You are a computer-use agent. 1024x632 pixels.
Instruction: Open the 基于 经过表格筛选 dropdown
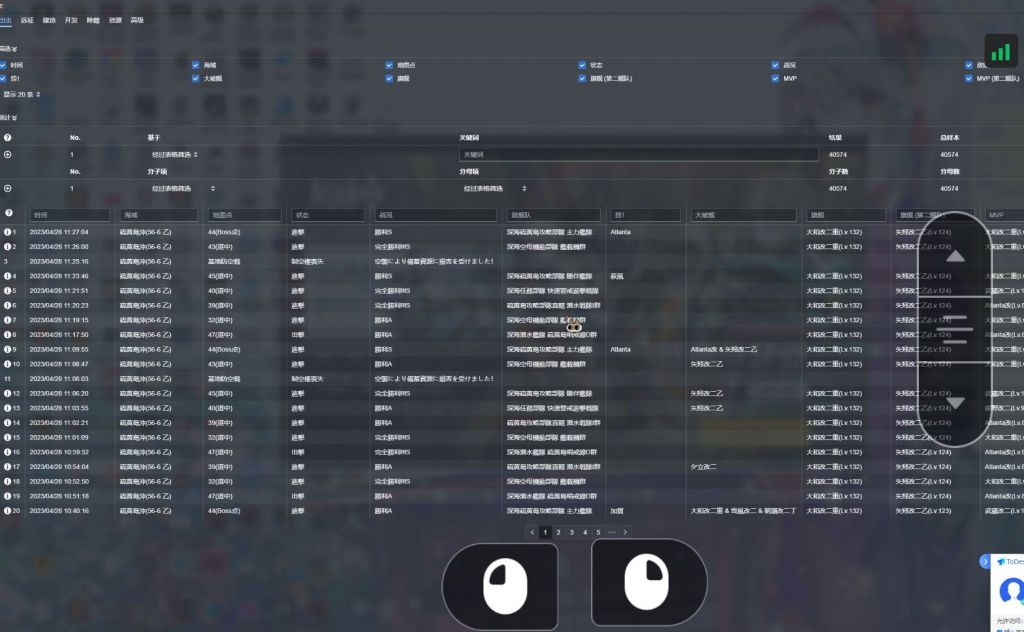175,155
